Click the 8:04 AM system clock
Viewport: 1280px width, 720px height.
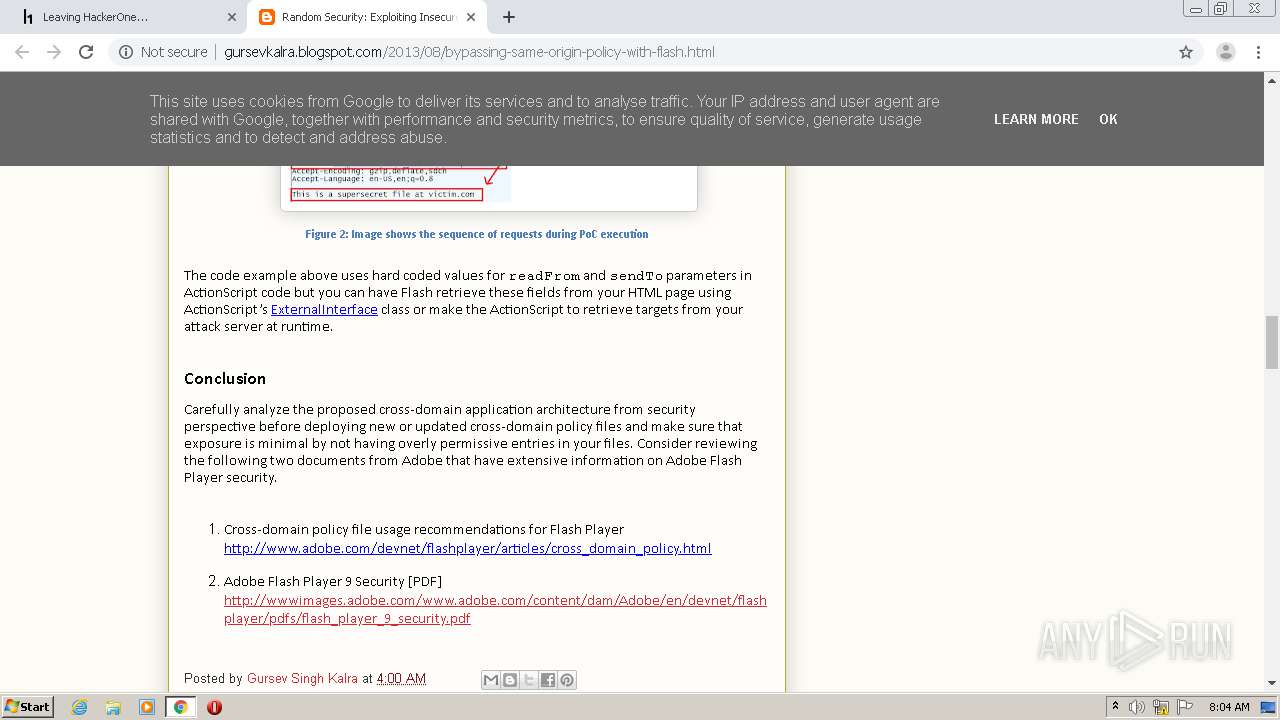click(1229, 707)
